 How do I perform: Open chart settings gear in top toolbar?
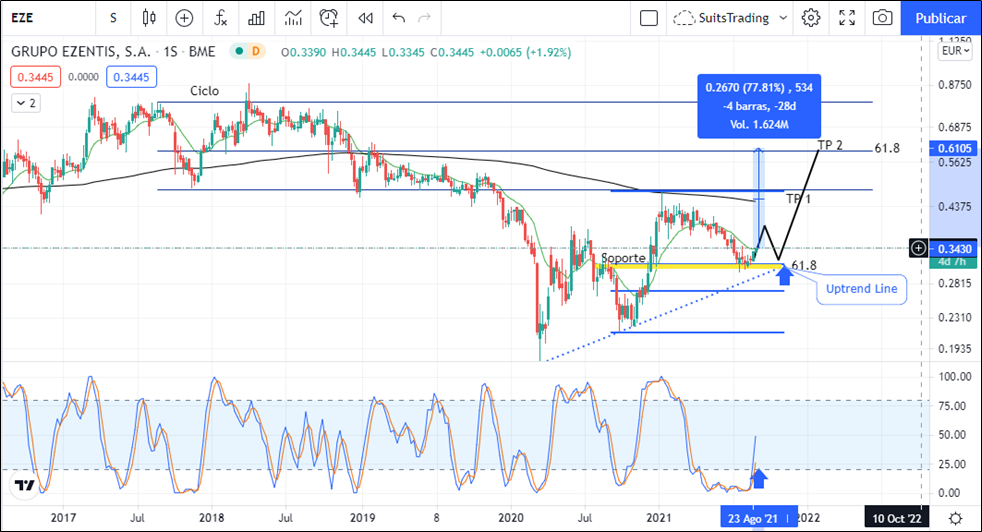pyautogui.click(x=811, y=18)
